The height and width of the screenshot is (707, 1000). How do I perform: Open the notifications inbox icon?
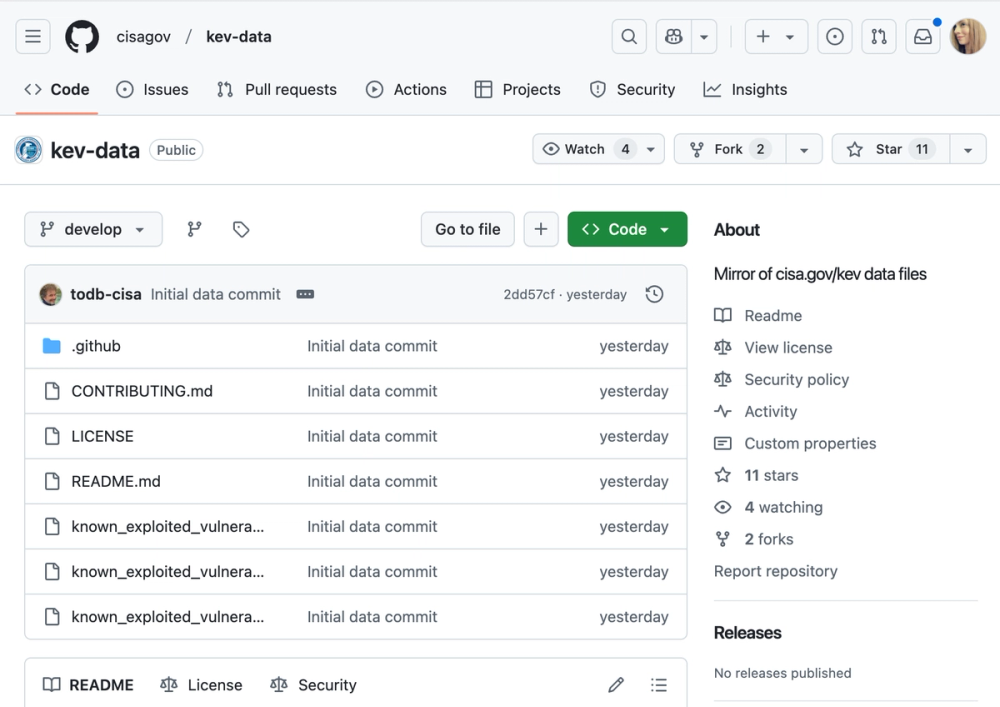pos(922,35)
